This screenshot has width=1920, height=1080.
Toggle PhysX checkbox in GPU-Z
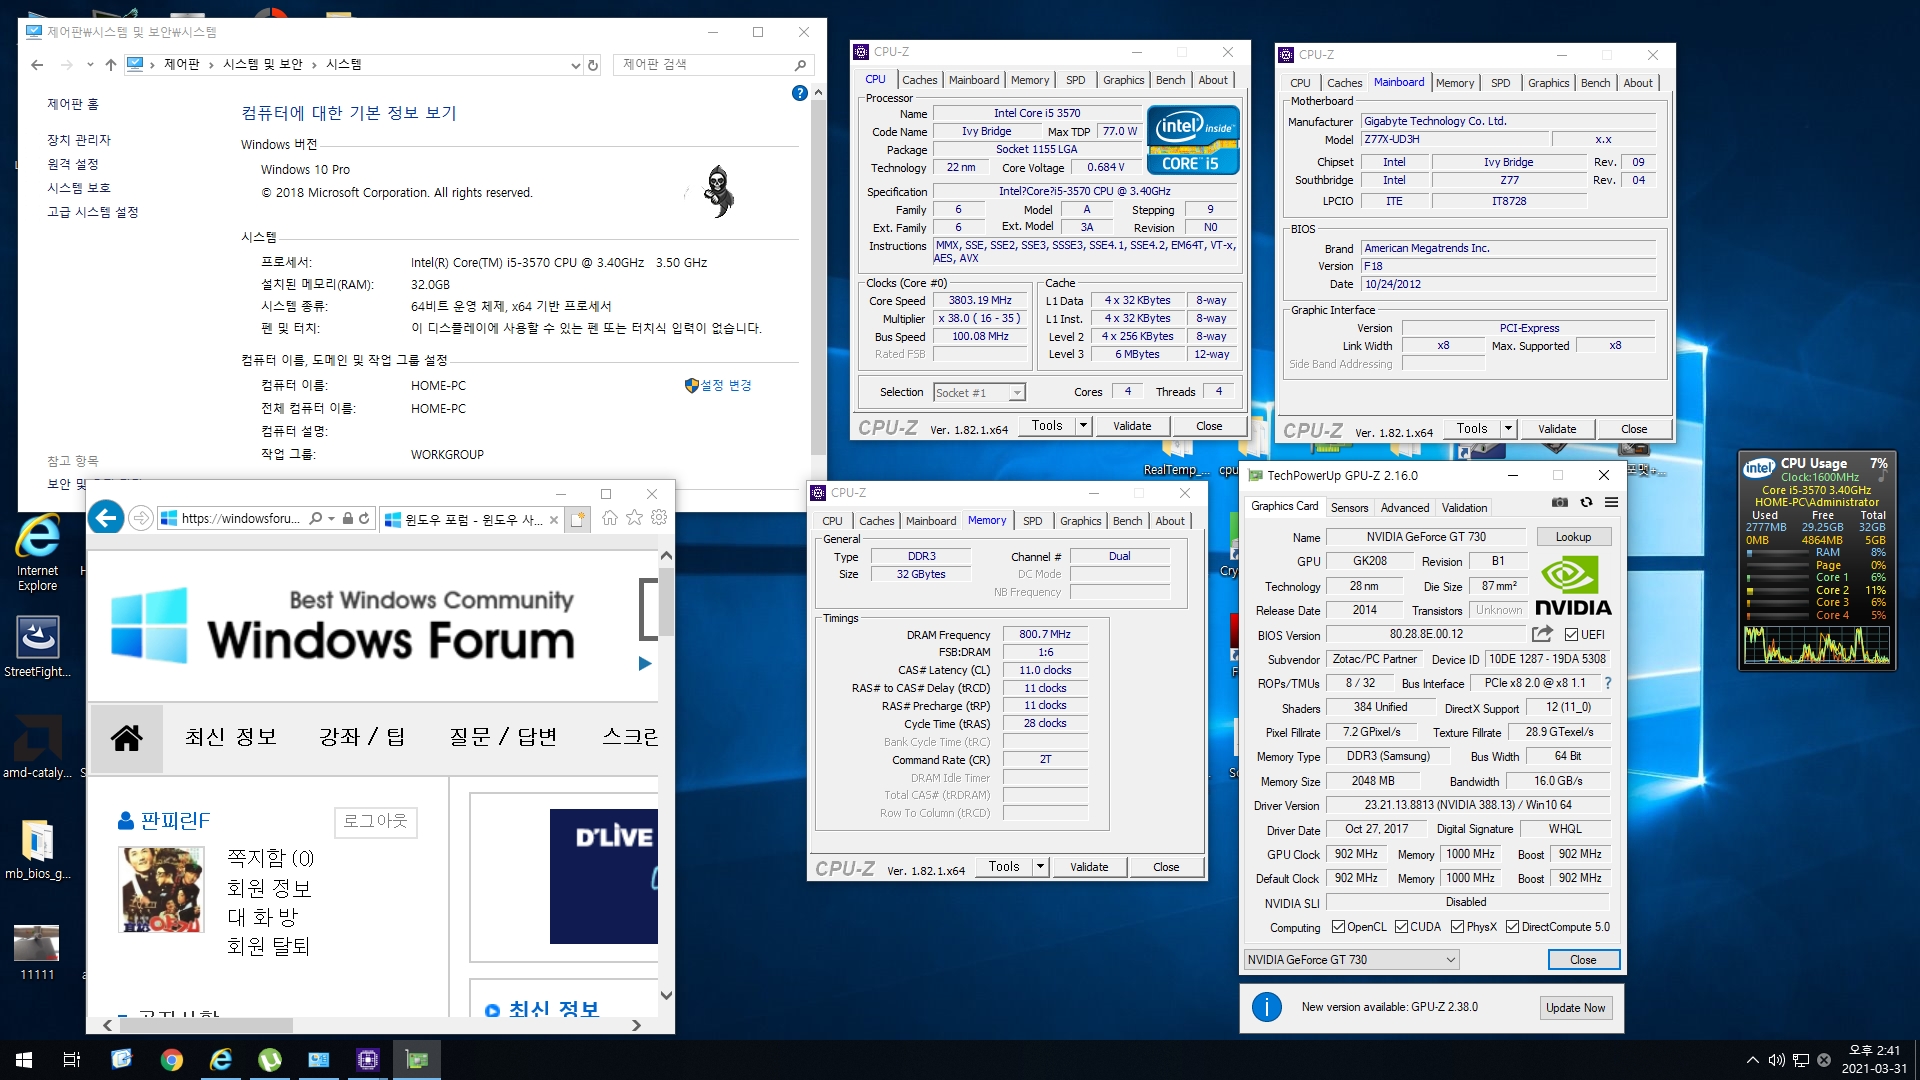1457,927
